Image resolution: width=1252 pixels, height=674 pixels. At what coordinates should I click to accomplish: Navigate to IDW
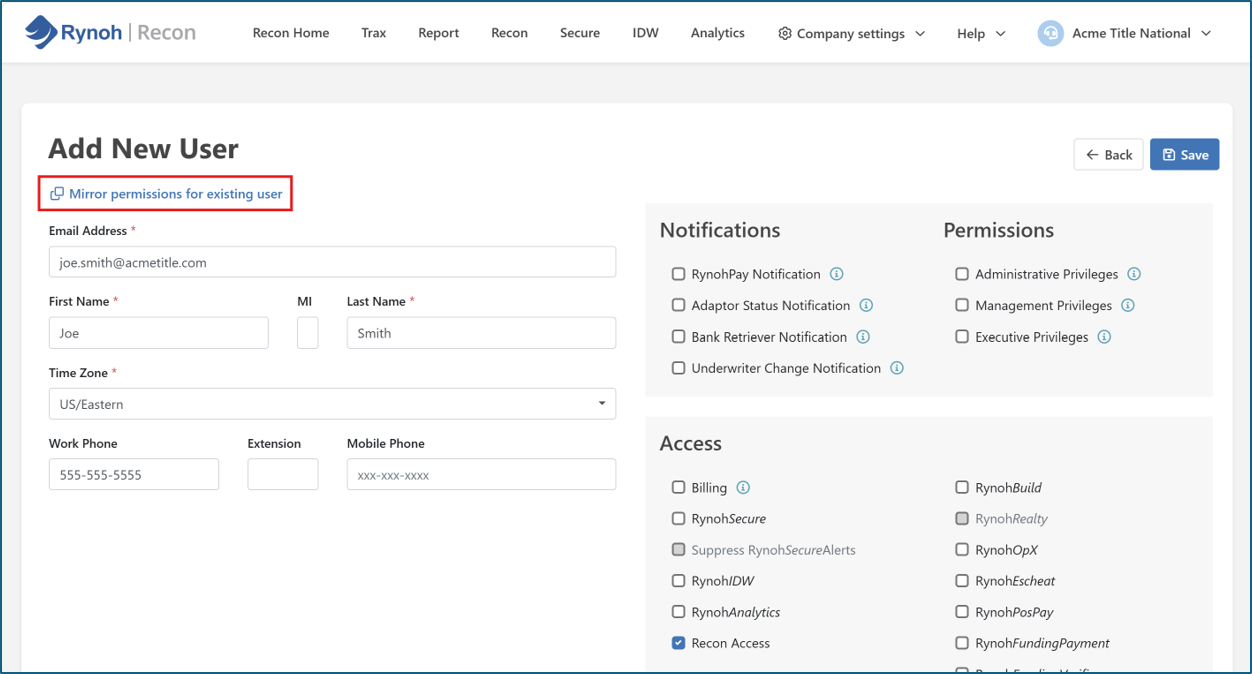click(646, 33)
